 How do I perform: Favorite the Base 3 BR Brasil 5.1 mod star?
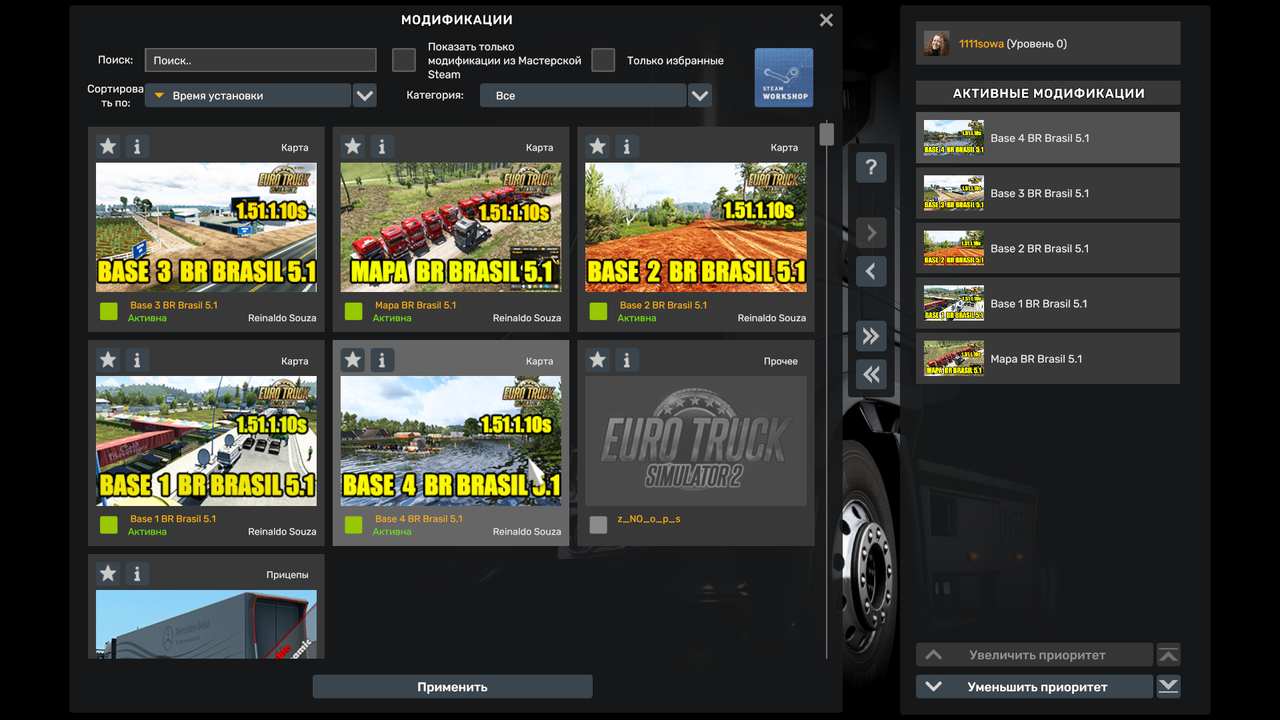point(108,146)
